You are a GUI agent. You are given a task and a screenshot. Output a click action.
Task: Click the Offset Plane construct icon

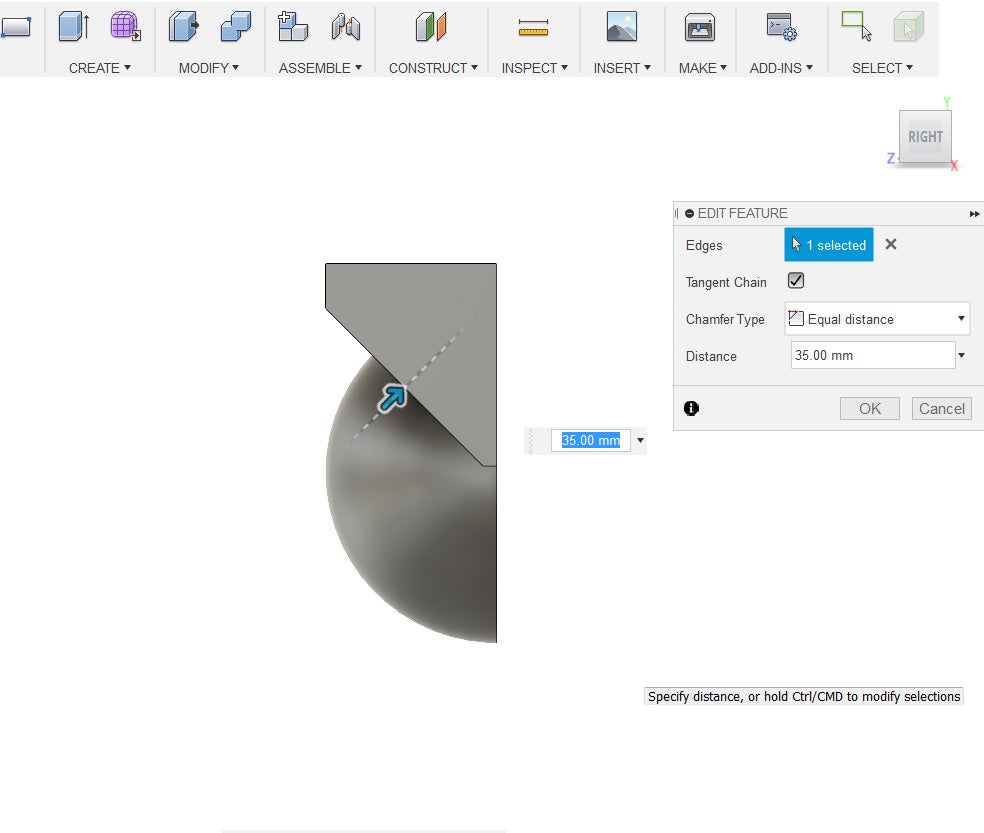pos(431,27)
